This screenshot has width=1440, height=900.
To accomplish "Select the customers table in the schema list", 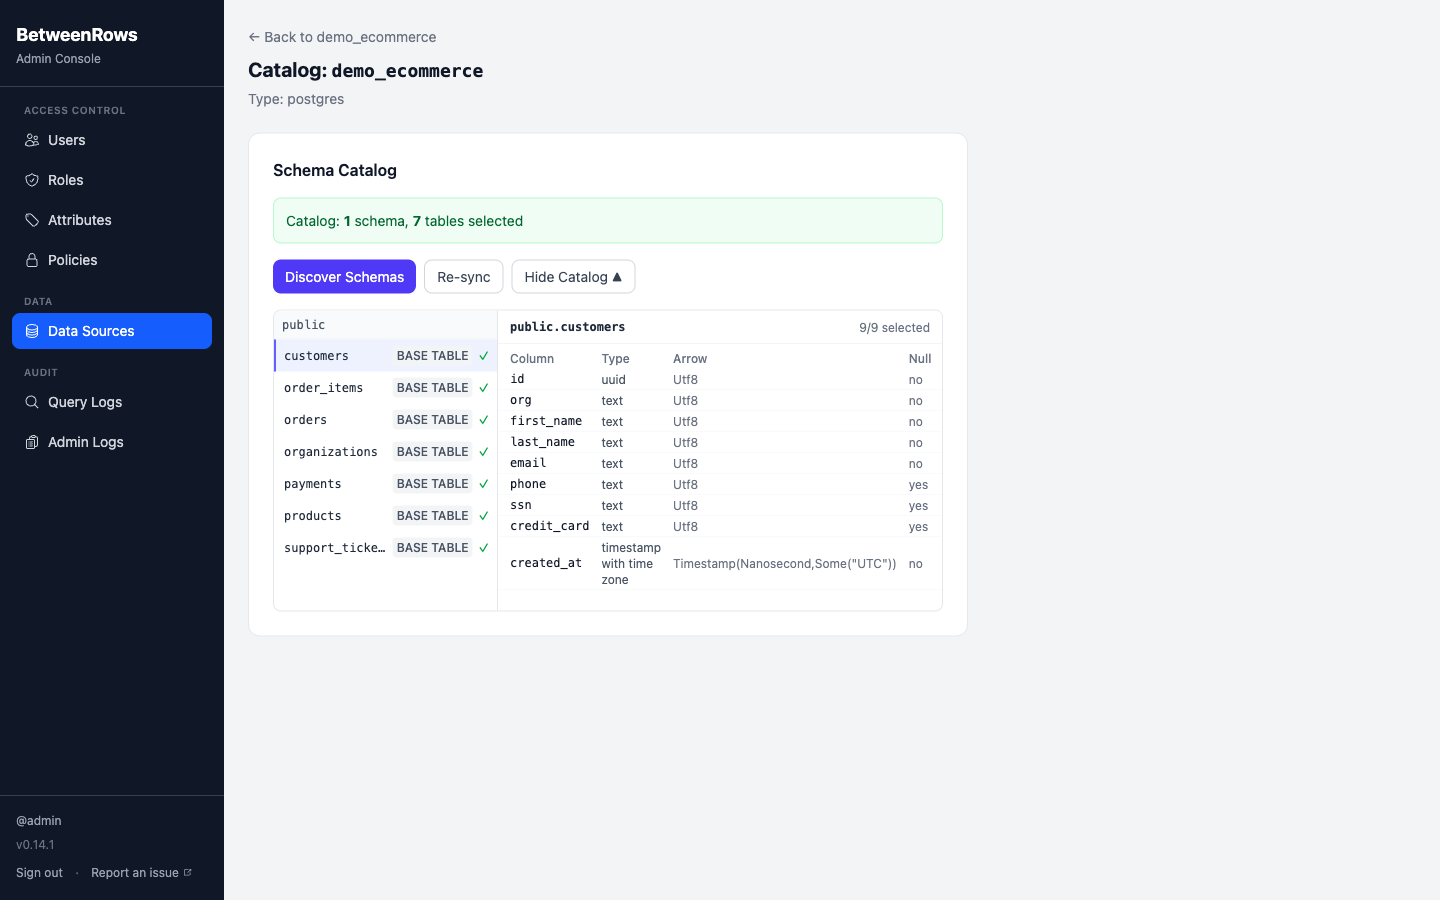I will click(316, 355).
